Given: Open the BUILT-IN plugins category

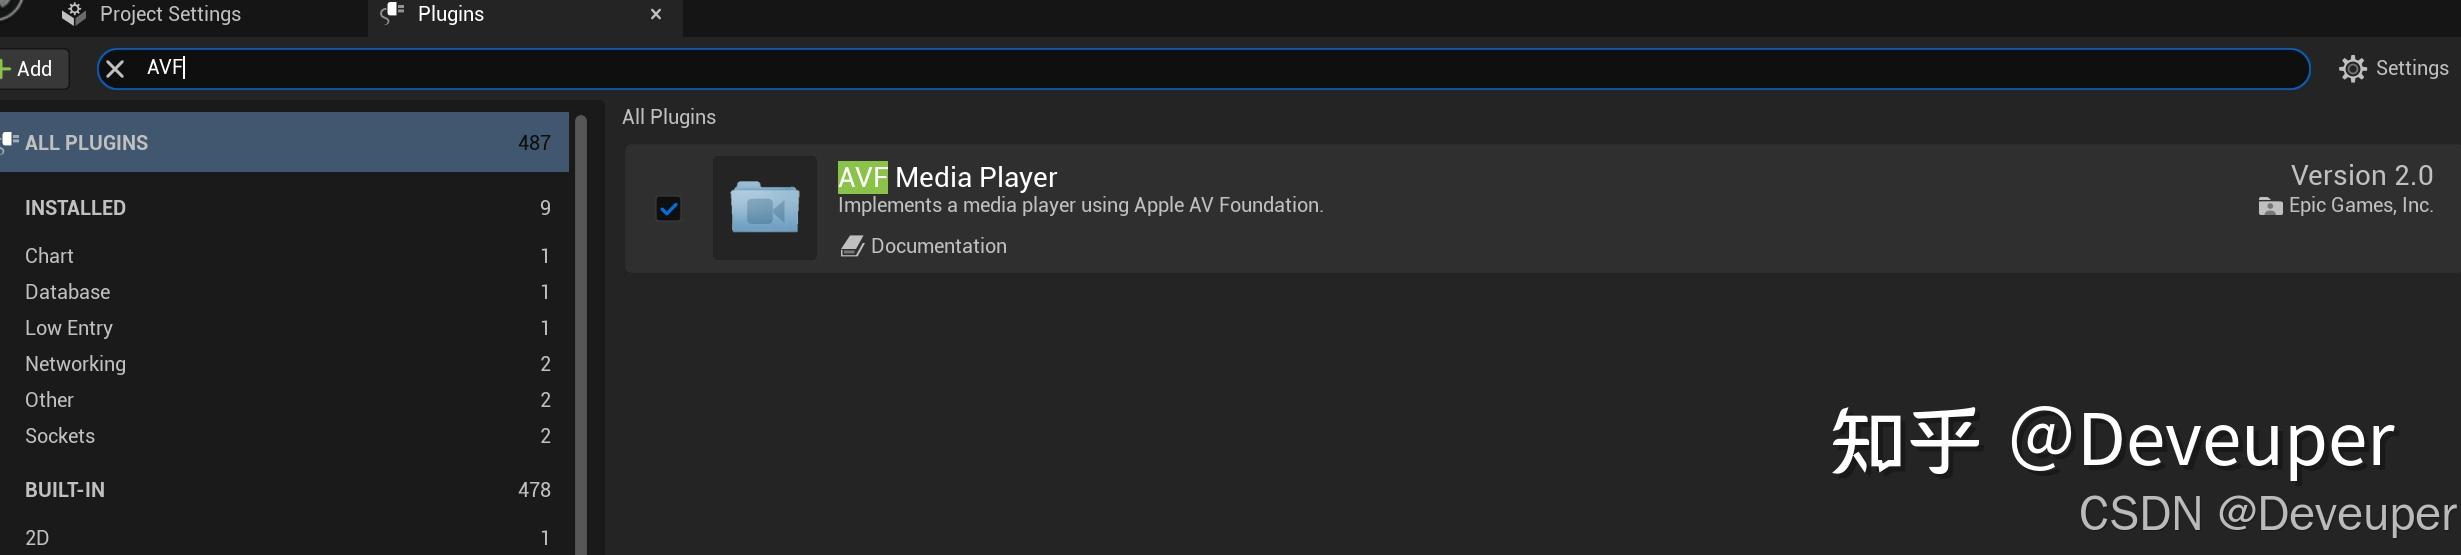Looking at the screenshot, I should pyautogui.click(x=65, y=490).
